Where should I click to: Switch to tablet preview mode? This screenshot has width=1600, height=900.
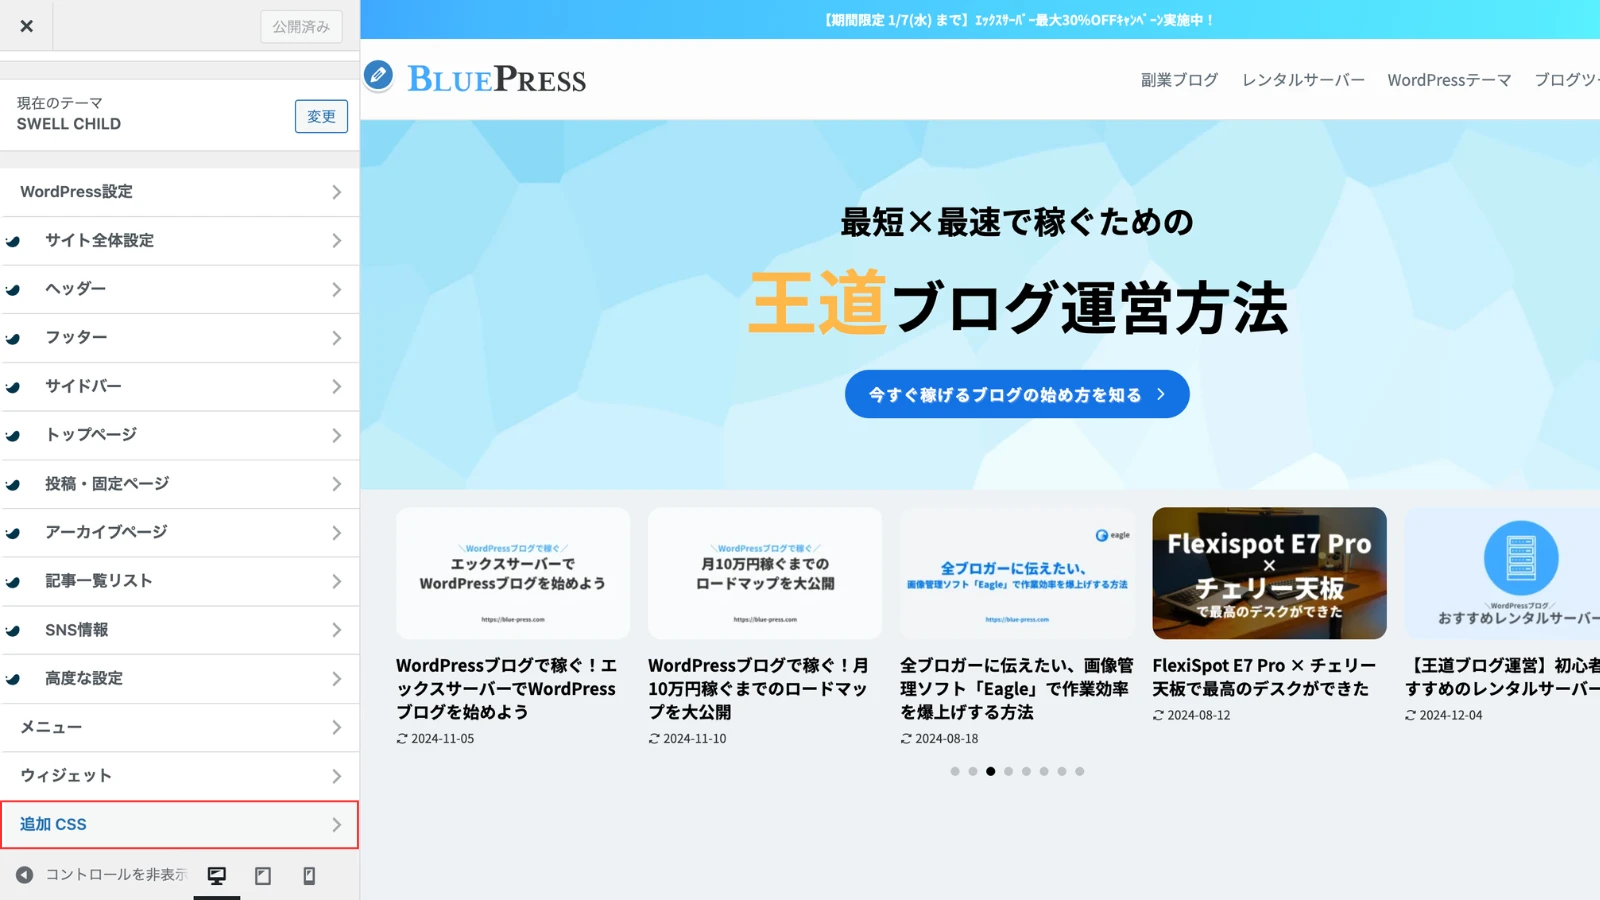pos(263,876)
